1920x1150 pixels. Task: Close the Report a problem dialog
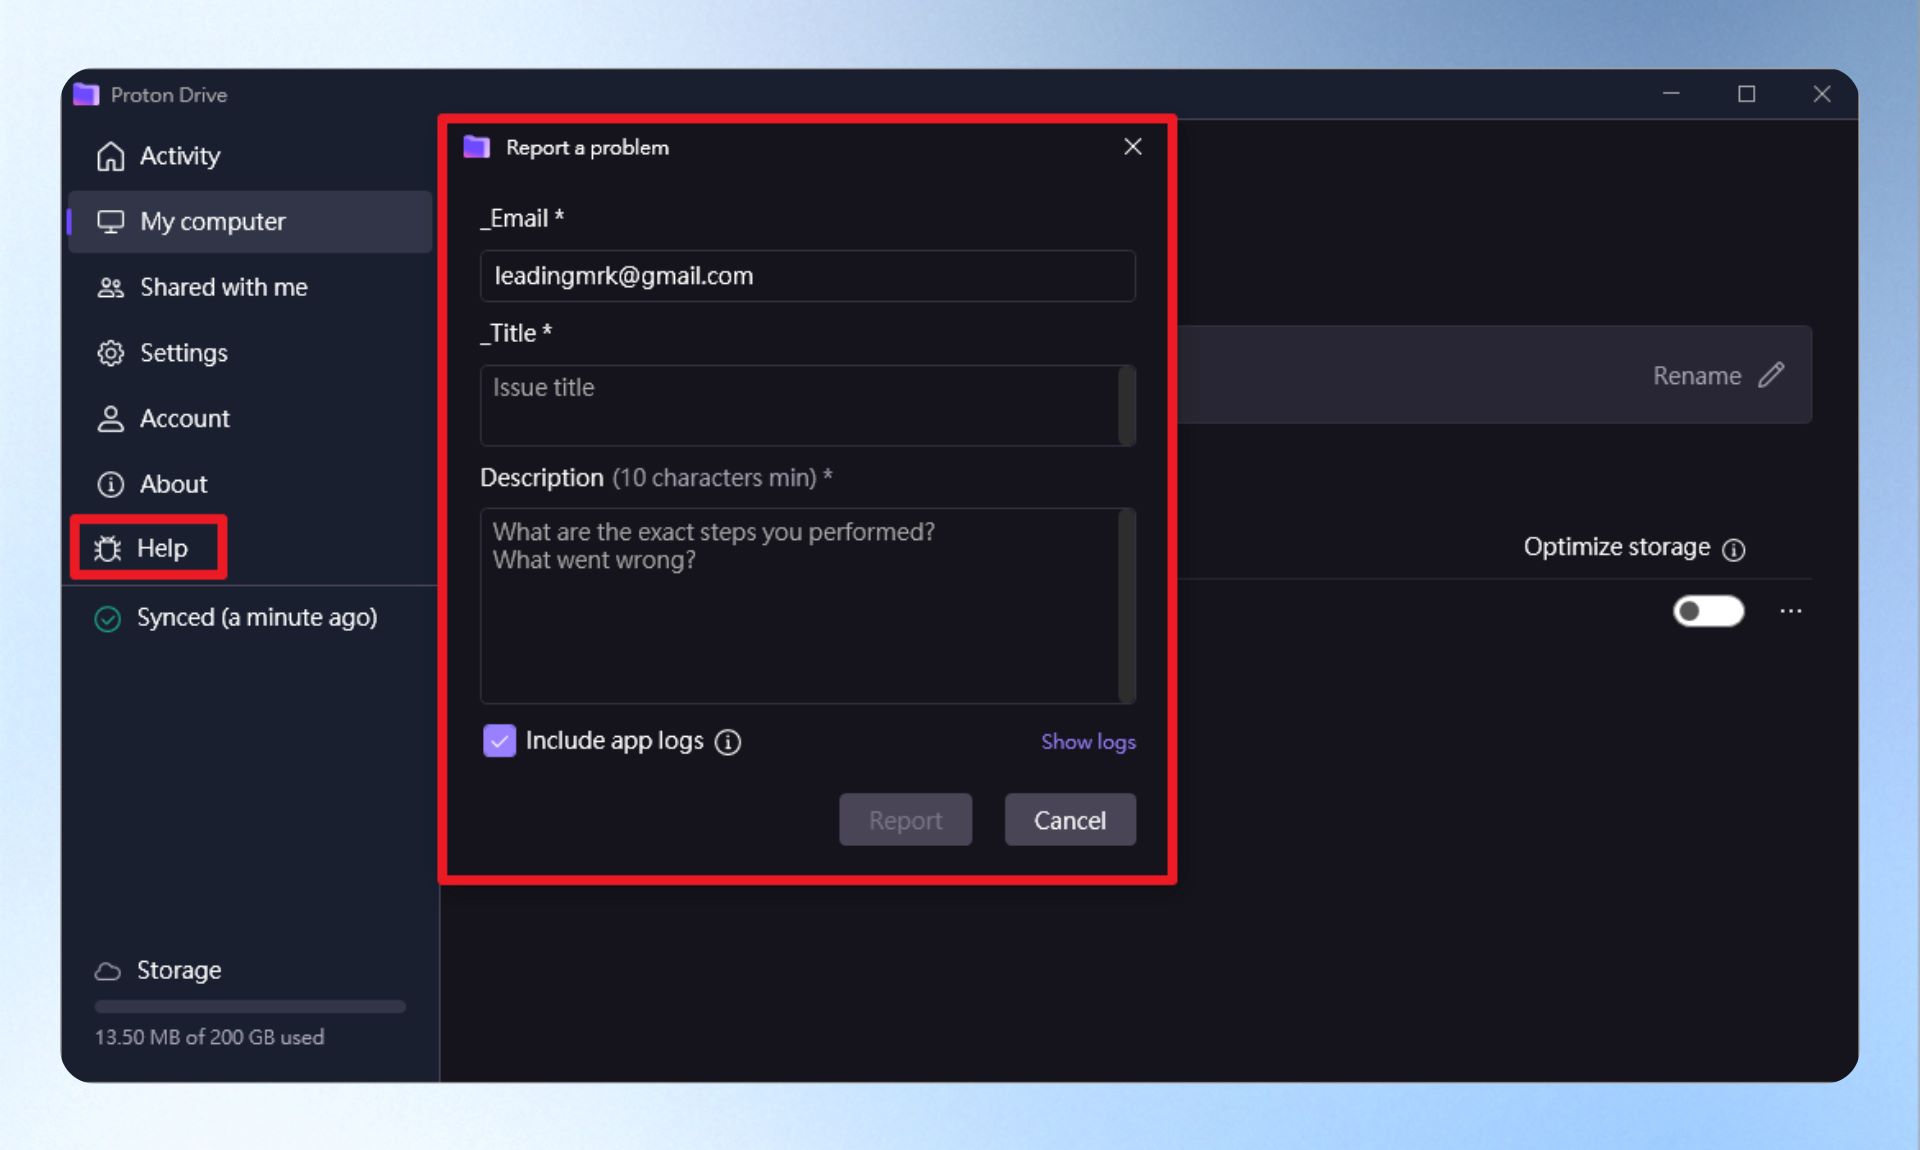[1132, 147]
